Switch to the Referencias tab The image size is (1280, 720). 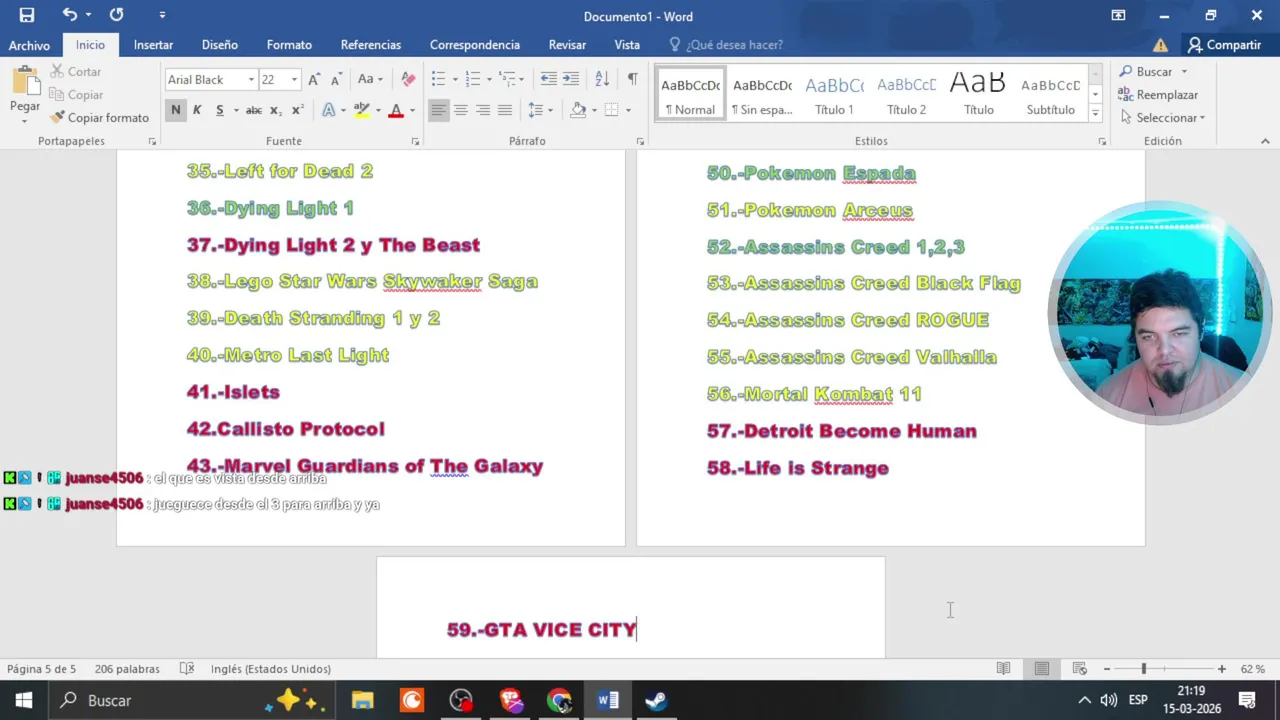(x=370, y=45)
